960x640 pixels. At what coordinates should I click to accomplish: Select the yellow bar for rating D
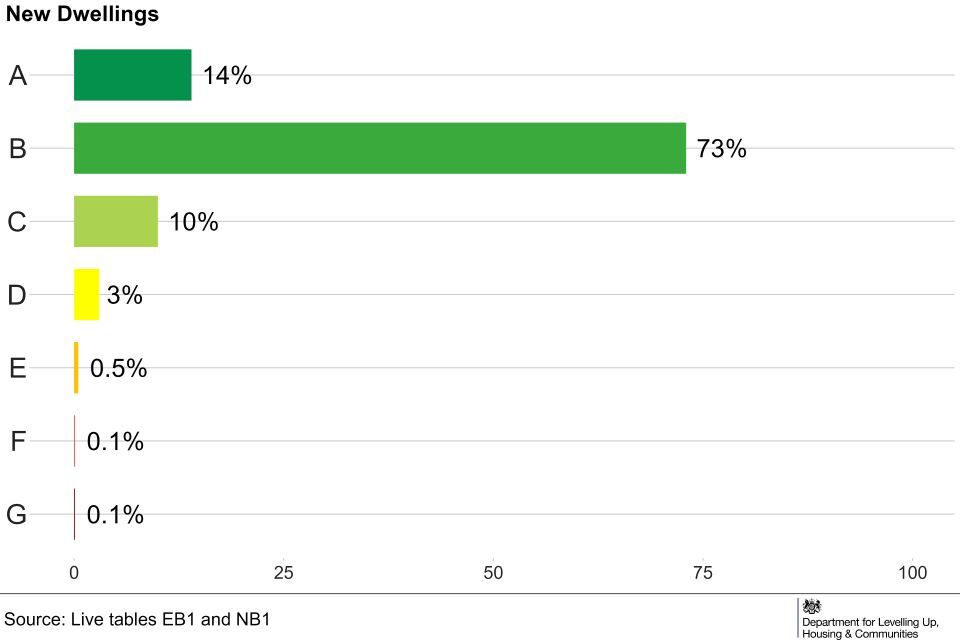(x=86, y=294)
